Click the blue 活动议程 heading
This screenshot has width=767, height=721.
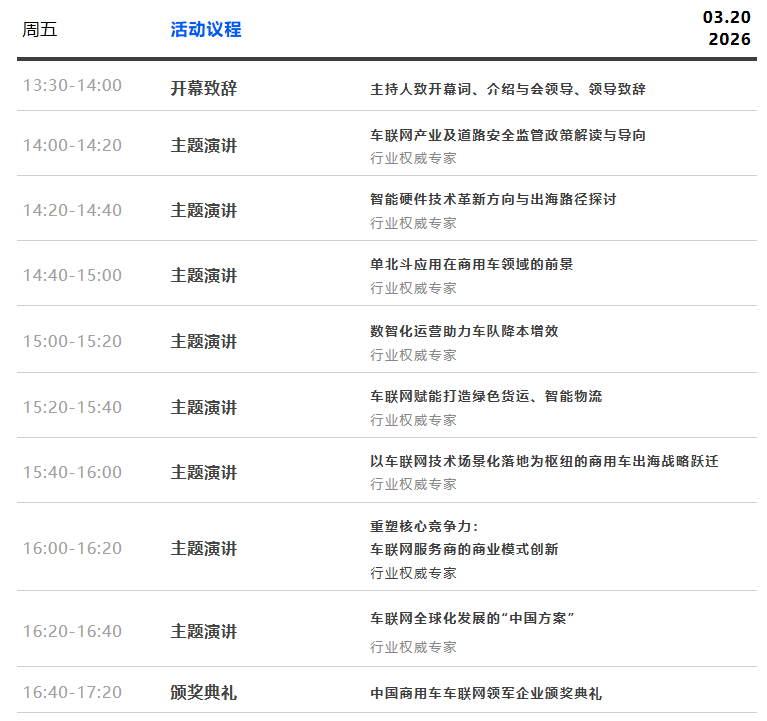point(206,30)
